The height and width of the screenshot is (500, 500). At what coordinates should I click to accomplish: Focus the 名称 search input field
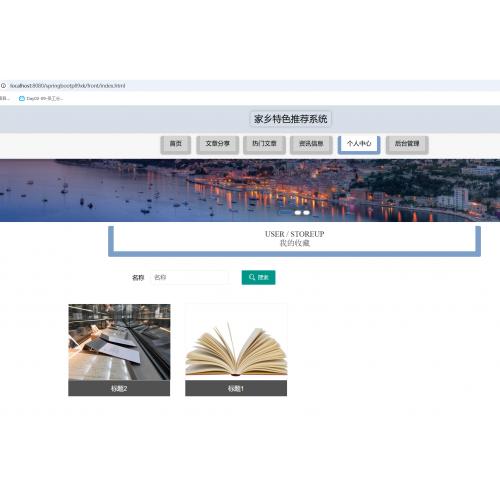189,277
